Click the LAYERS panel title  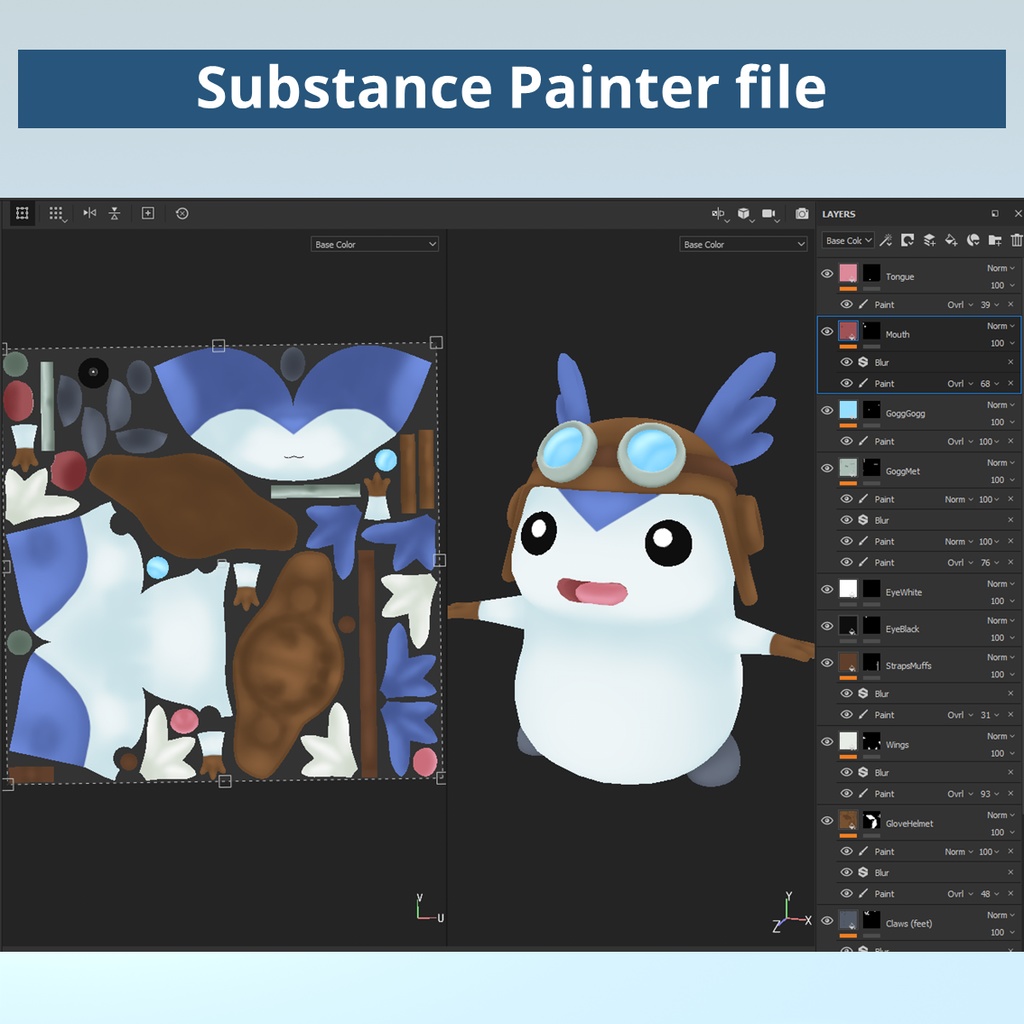(x=839, y=214)
